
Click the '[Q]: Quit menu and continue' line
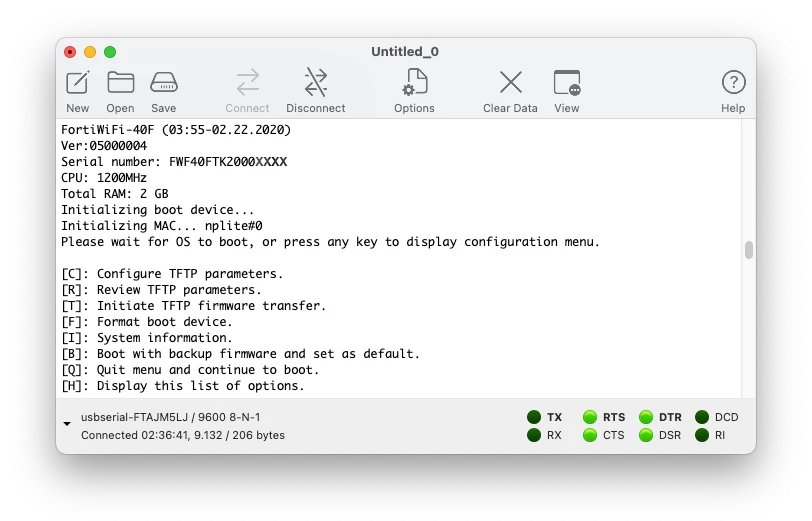(190, 370)
